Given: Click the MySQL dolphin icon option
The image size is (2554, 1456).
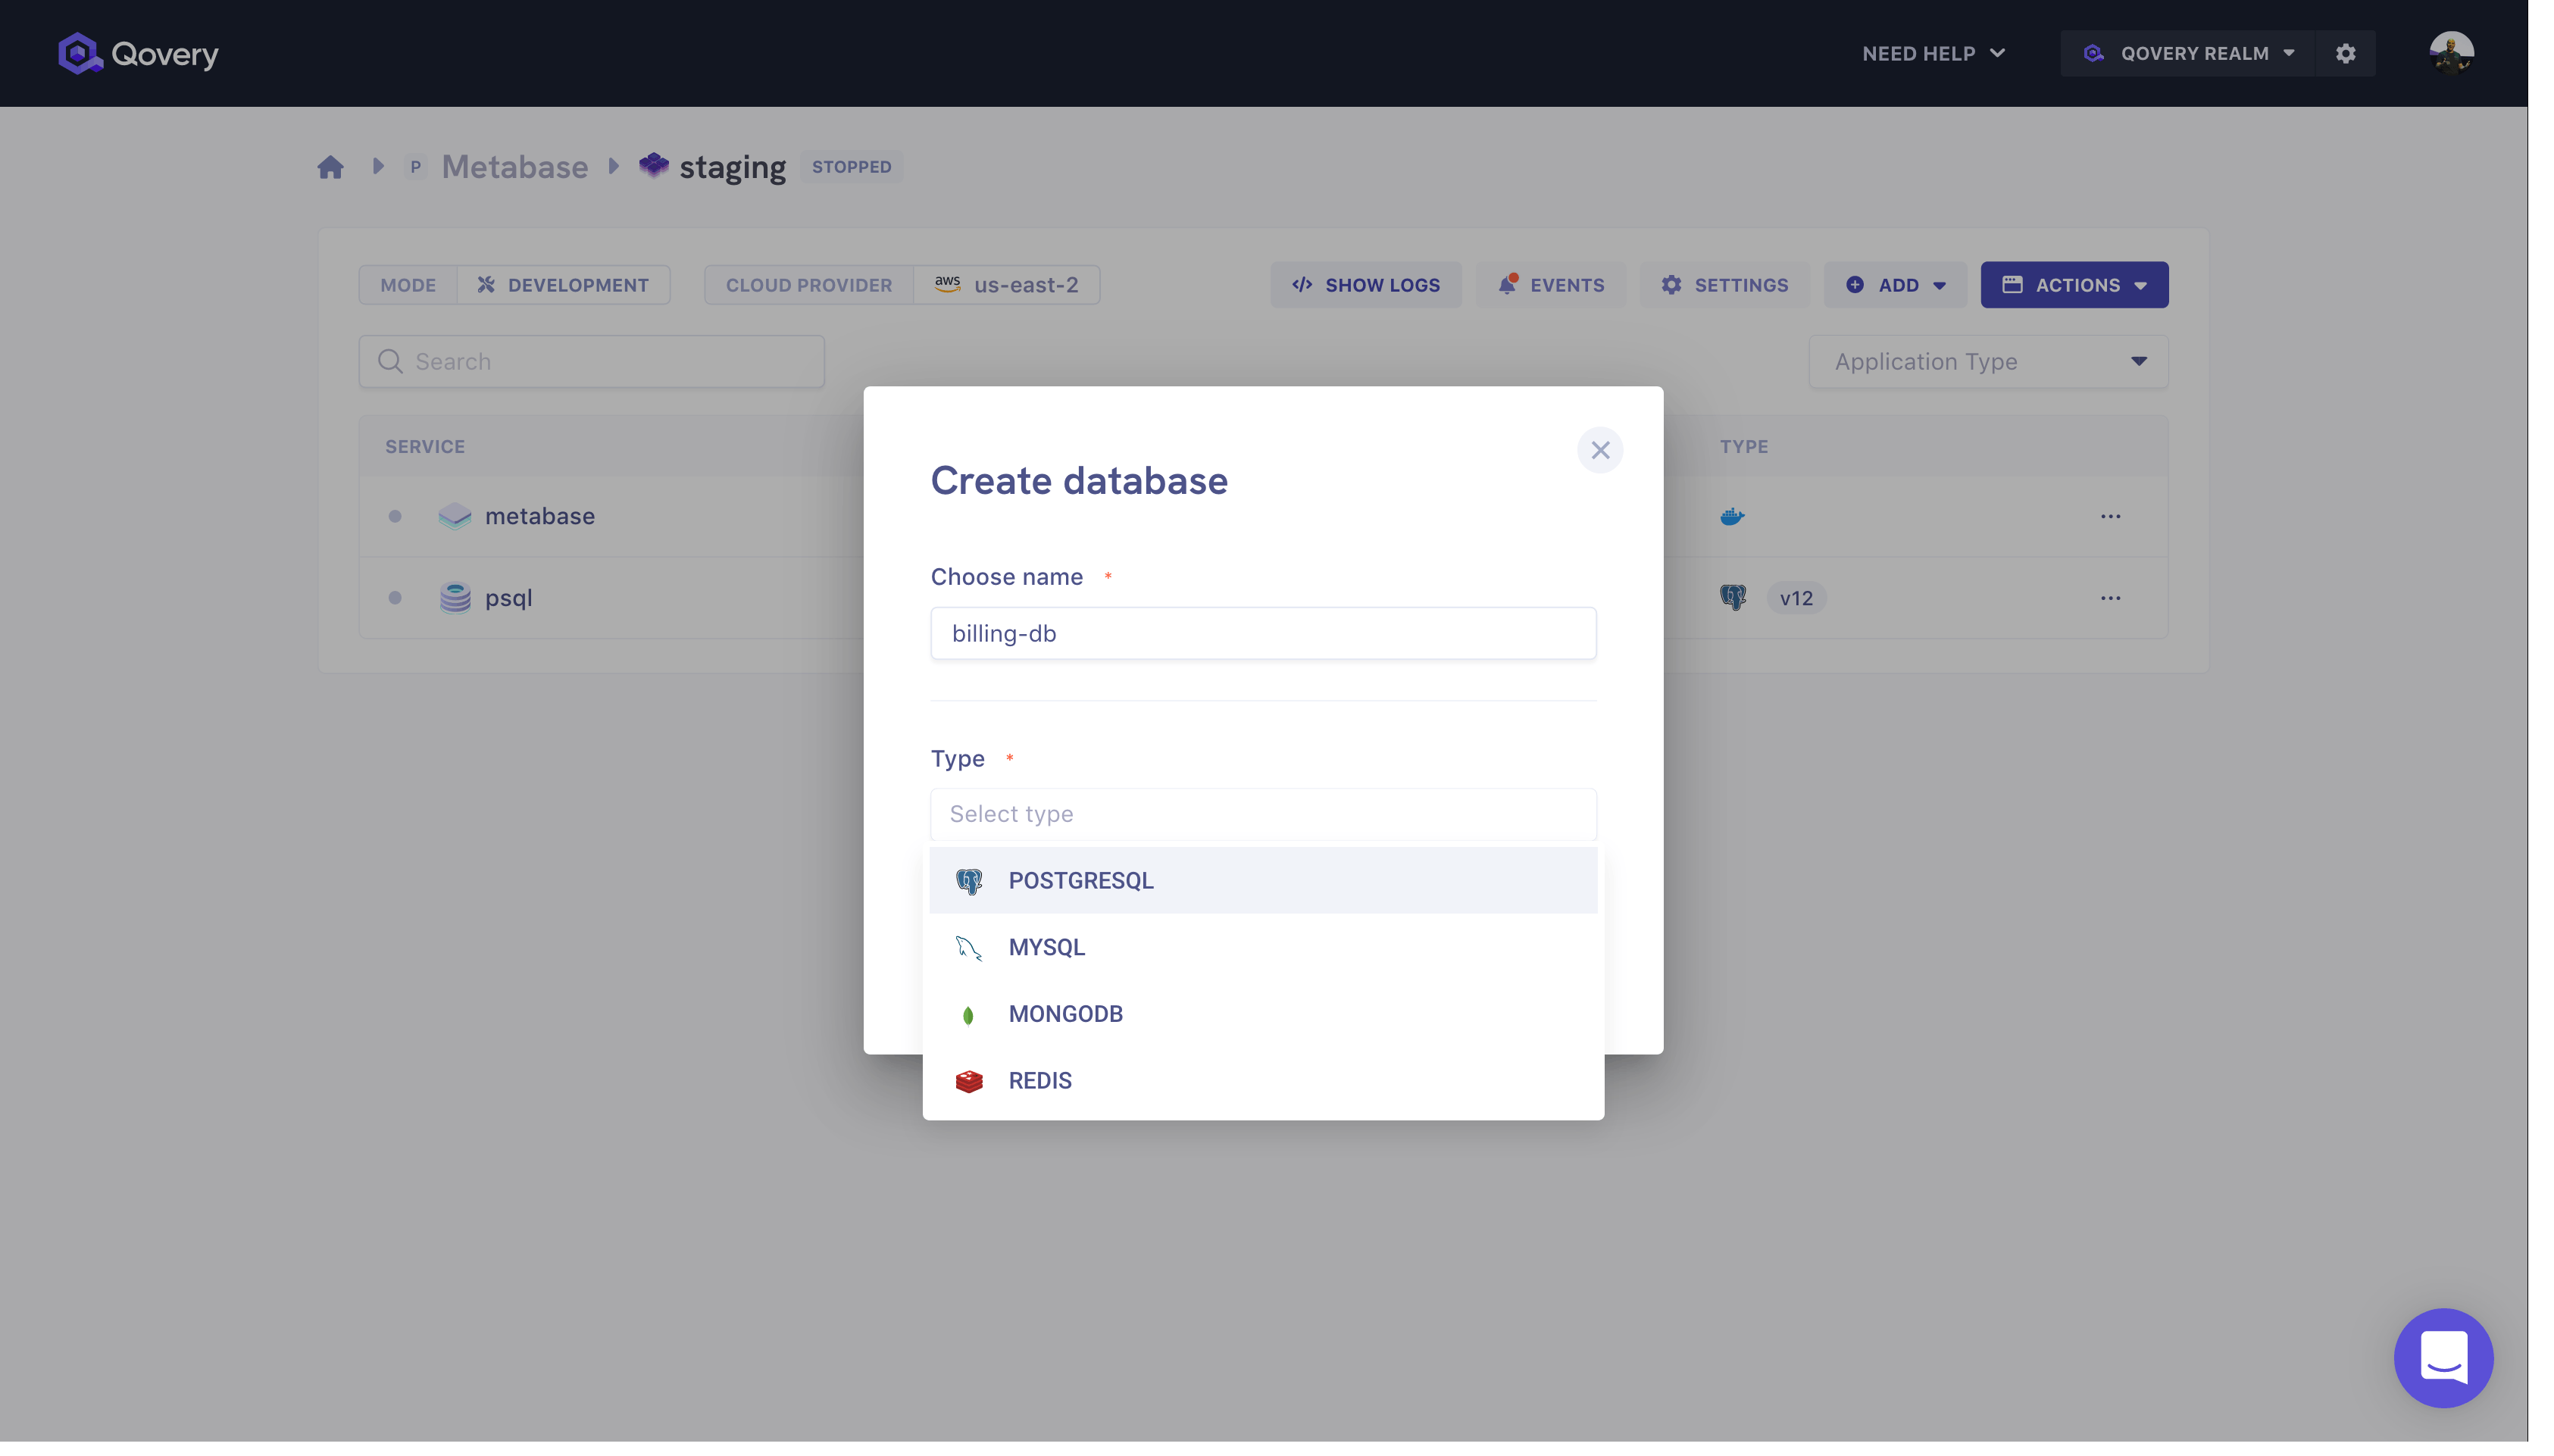Looking at the screenshot, I should 968,948.
